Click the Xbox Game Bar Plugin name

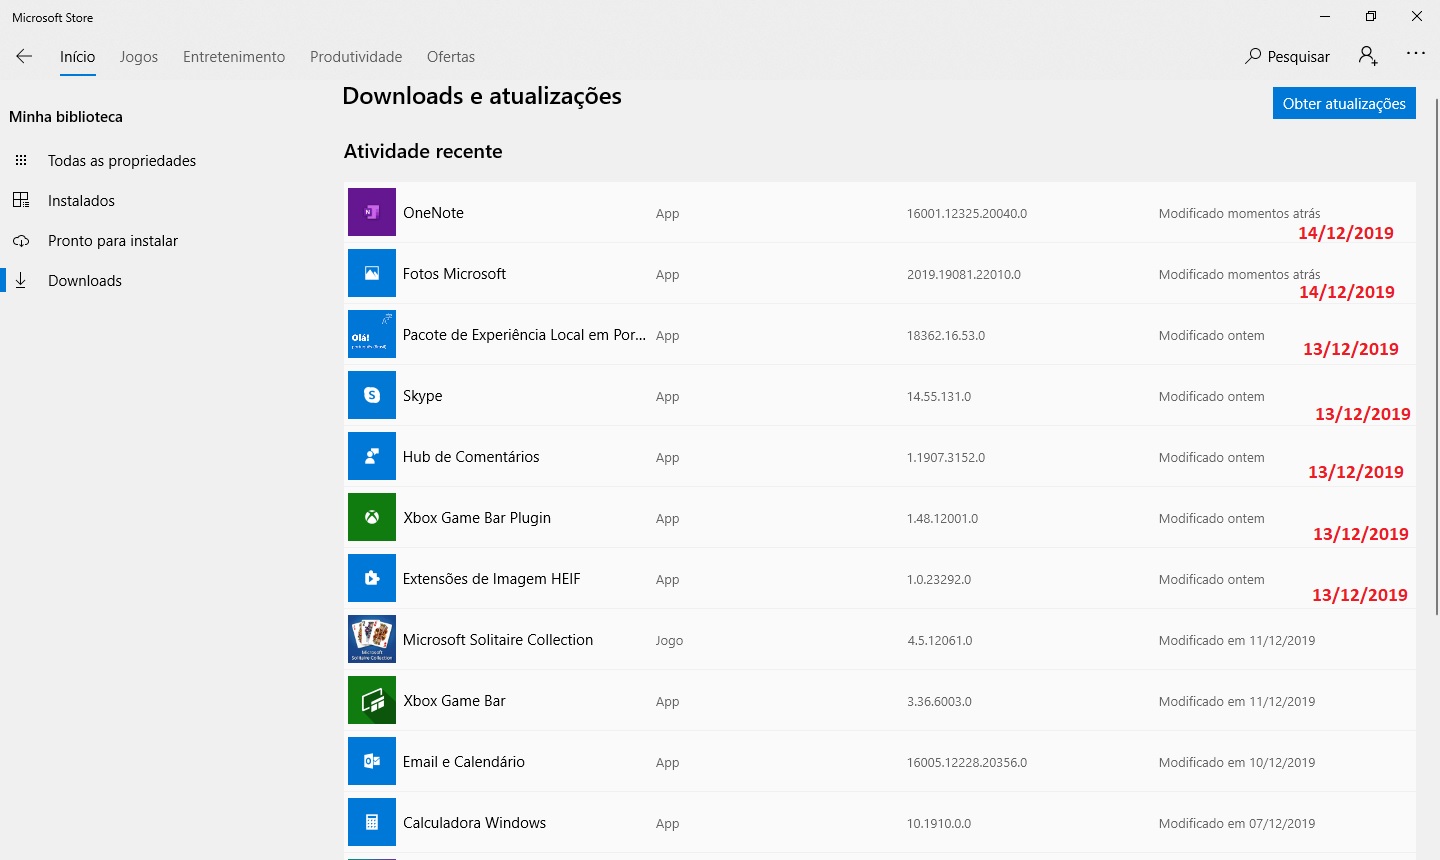(477, 518)
